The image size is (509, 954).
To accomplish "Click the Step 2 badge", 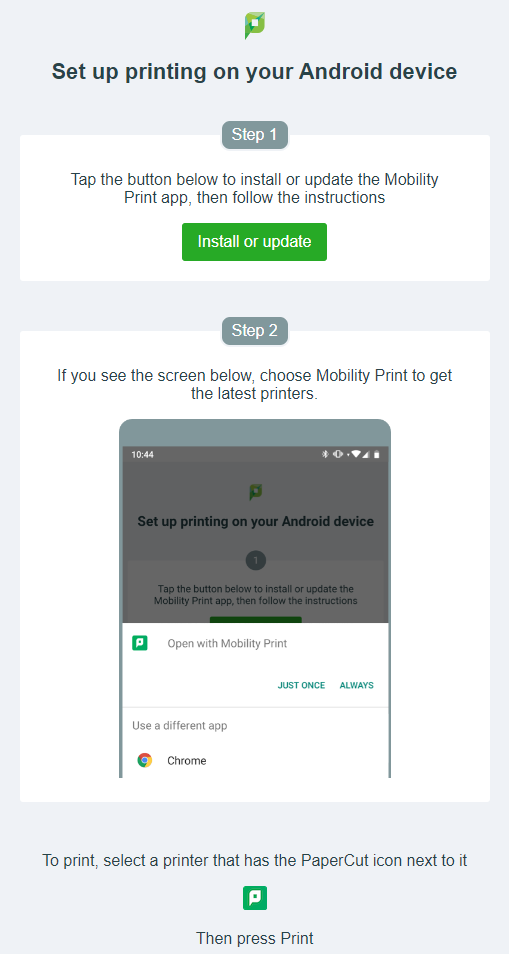I will coord(254,330).
